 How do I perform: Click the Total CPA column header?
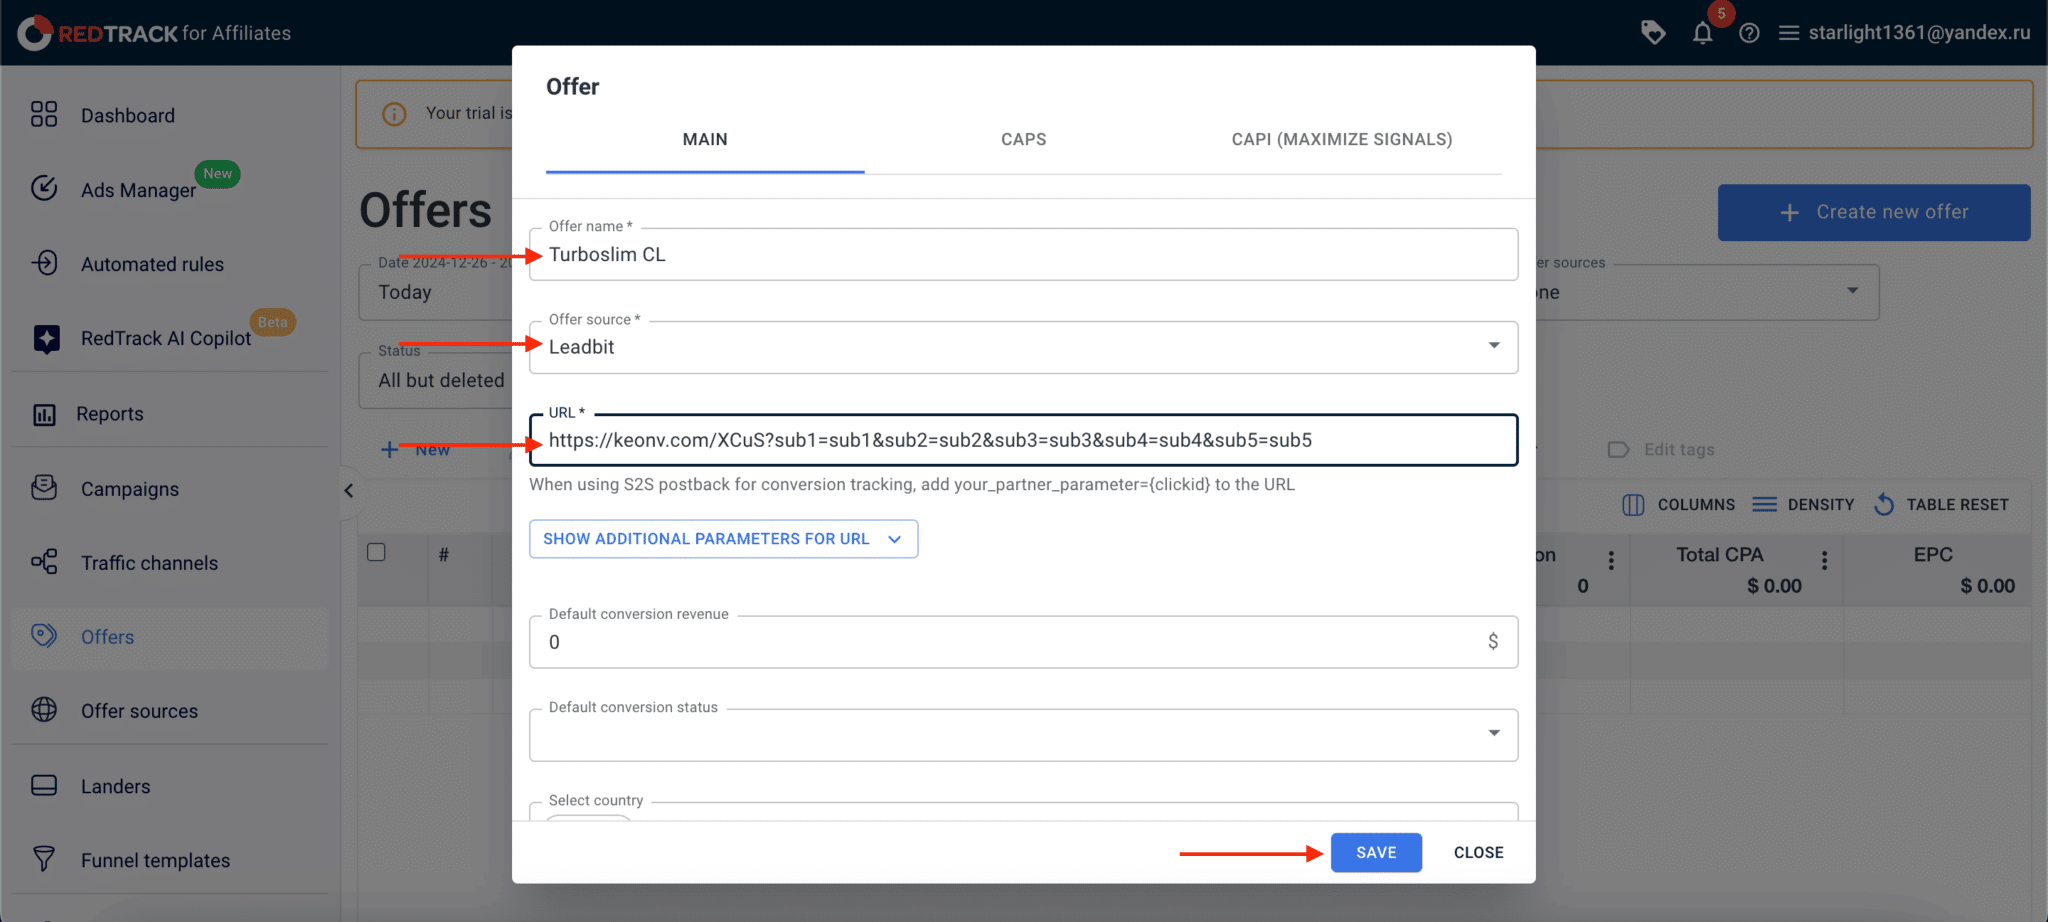tap(1720, 555)
